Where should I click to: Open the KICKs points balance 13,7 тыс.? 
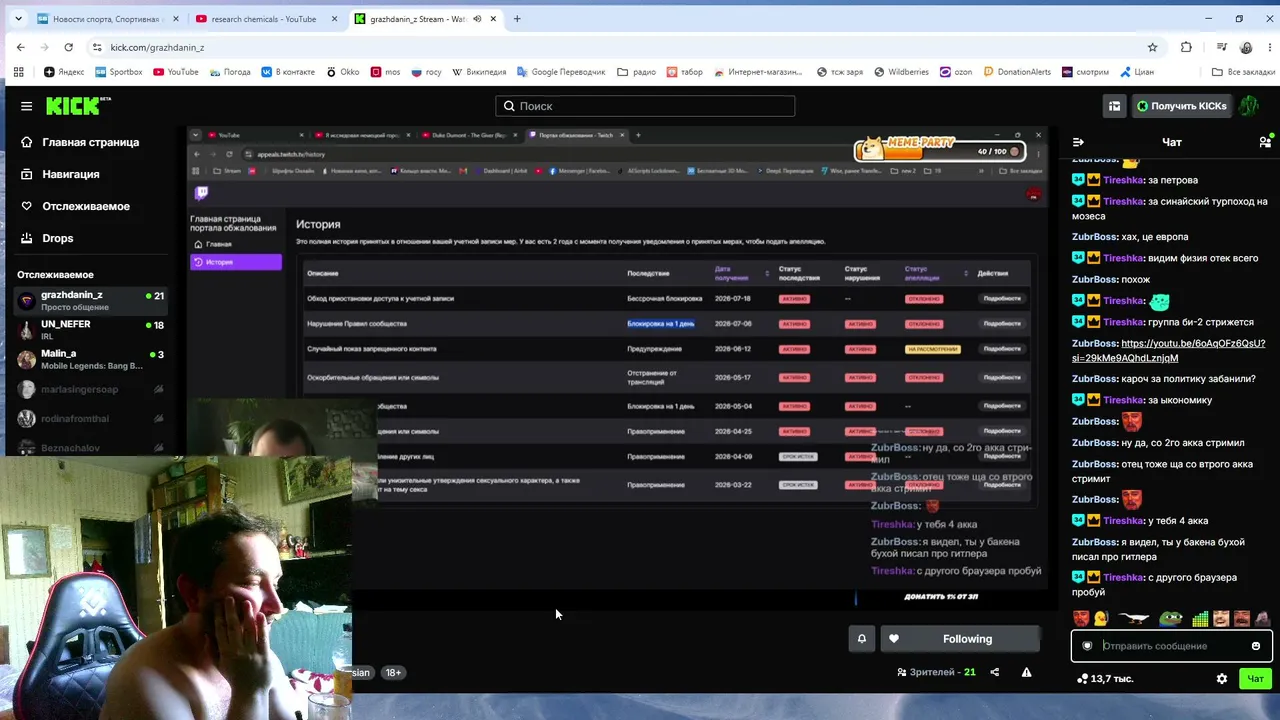point(1104,679)
